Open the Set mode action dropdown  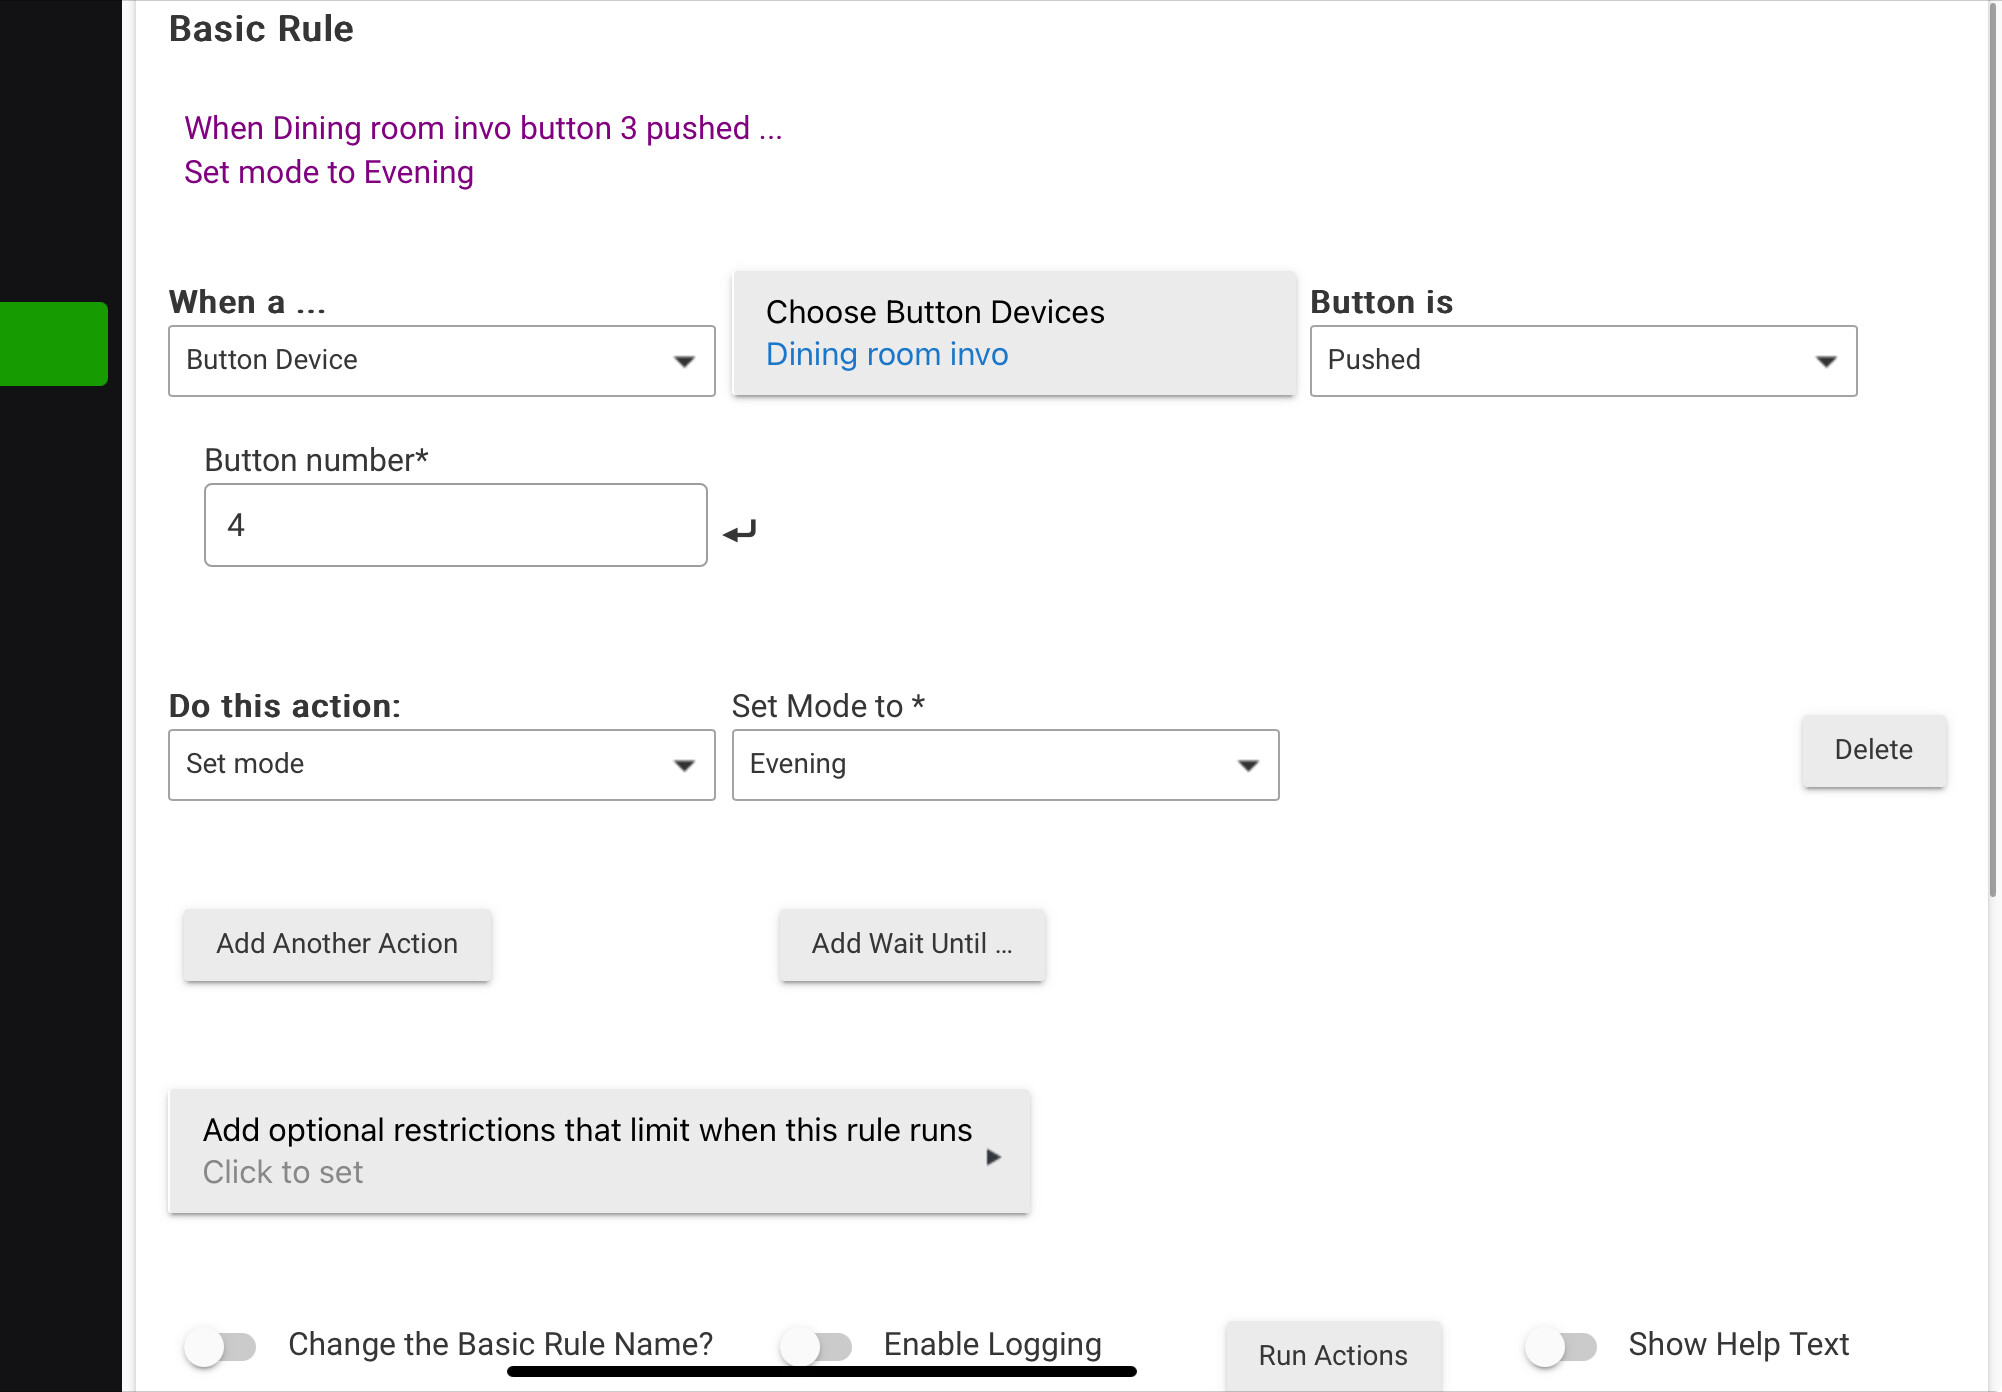coord(441,765)
